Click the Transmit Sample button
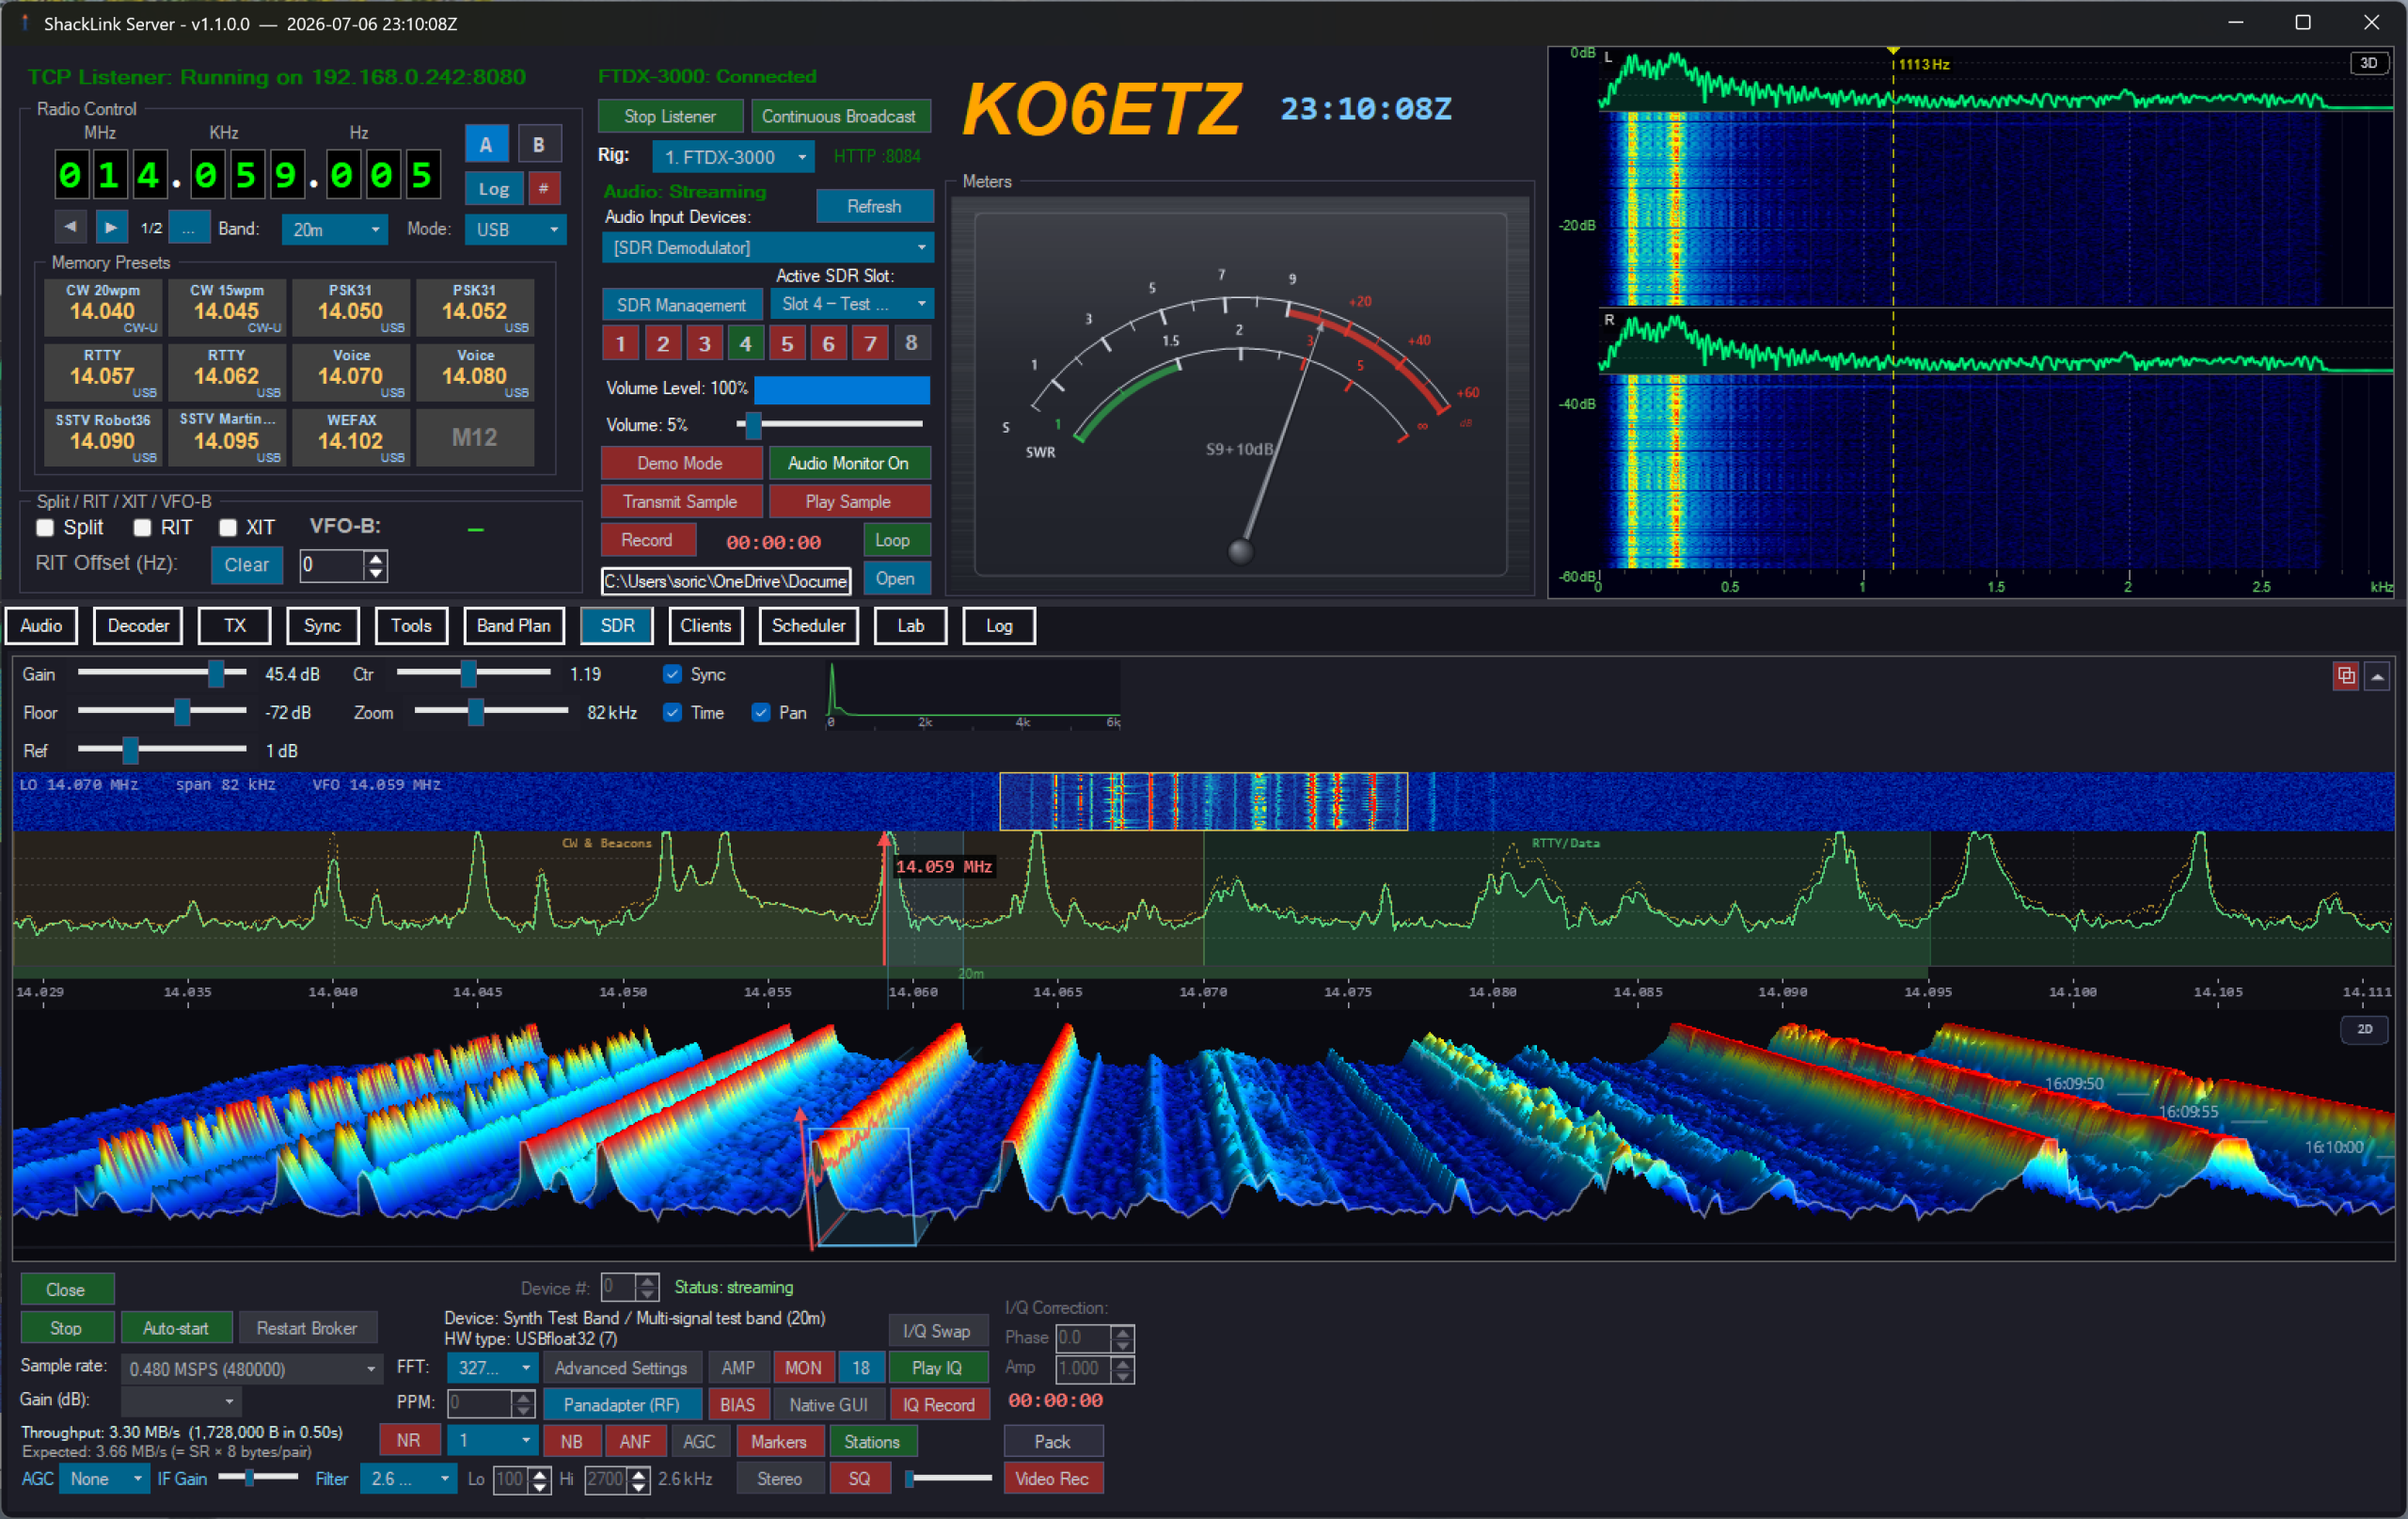 pos(680,501)
